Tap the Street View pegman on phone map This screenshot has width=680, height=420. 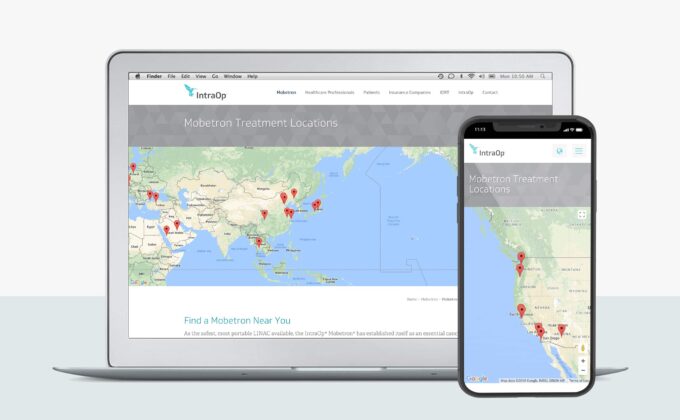pos(583,348)
